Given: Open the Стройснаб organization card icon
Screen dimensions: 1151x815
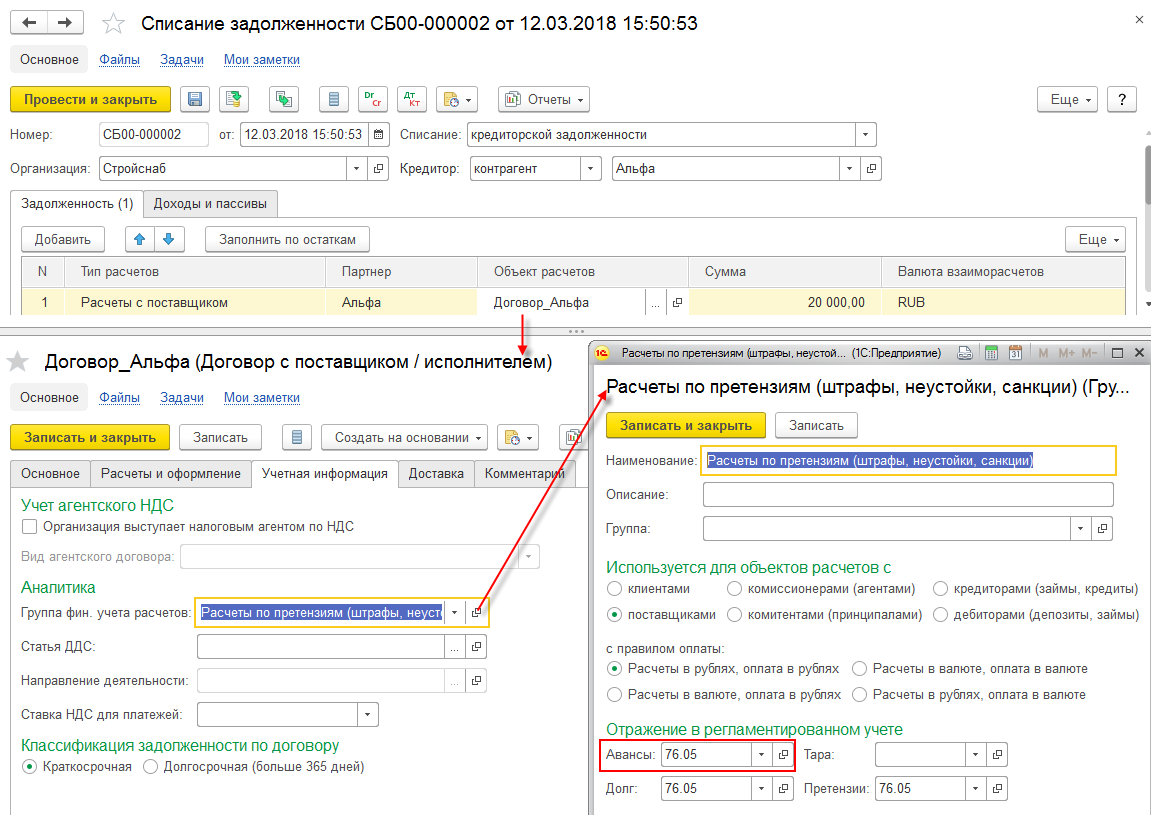Looking at the screenshot, I should [379, 169].
